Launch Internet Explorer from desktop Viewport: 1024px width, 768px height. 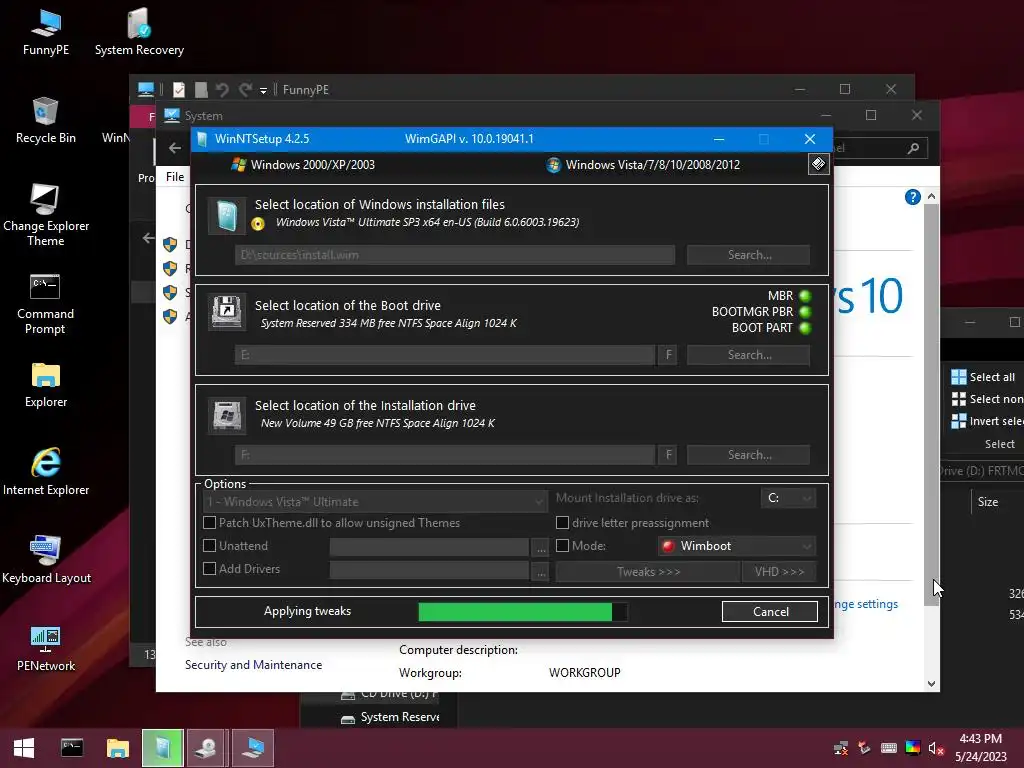(46, 472)
